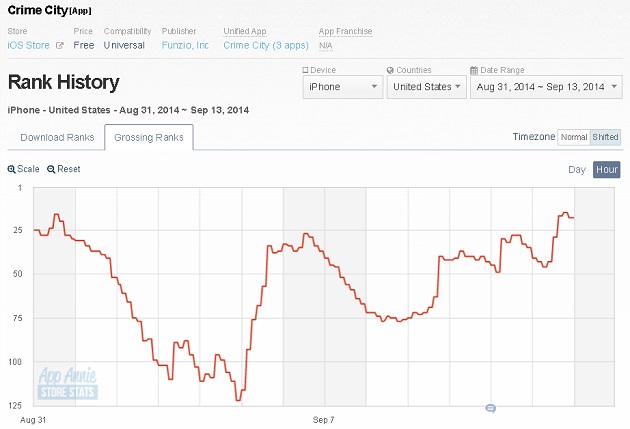Switch to the Grossing Ranks tab
The image size is (630, 429).
pyautogui.click(x=149, y=137)
